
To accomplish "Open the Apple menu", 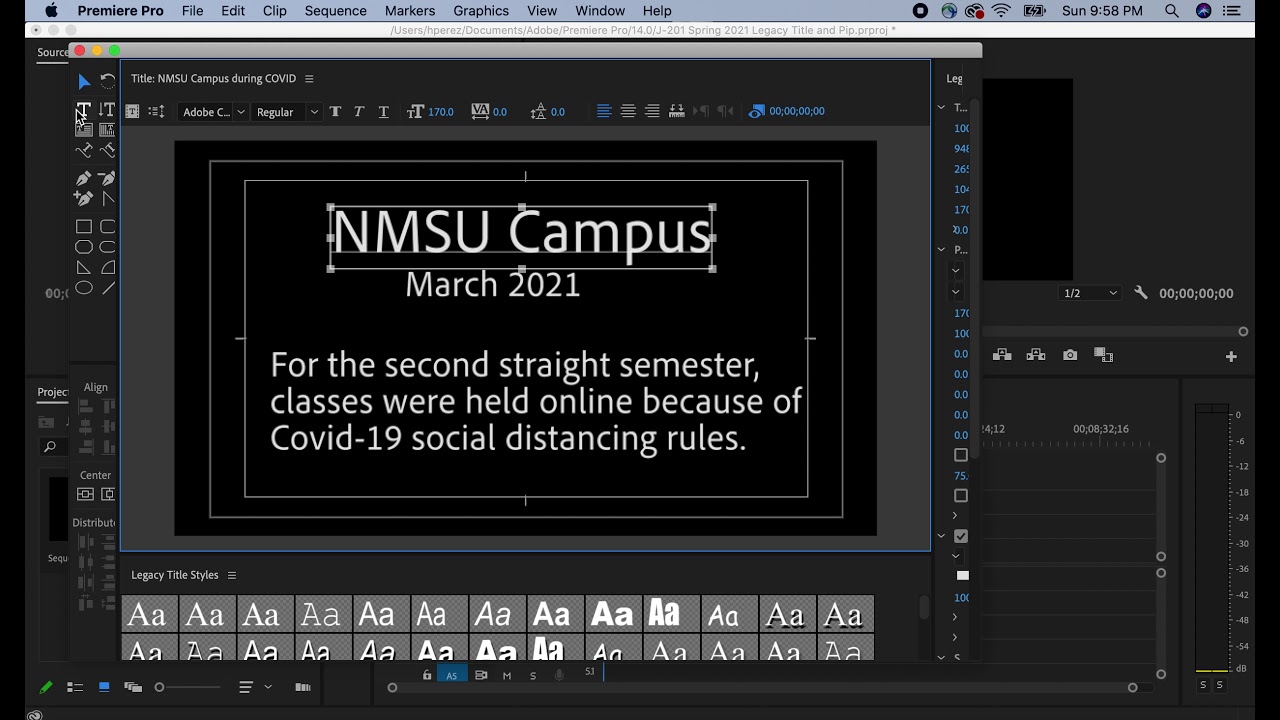I will tap(51, 11).
